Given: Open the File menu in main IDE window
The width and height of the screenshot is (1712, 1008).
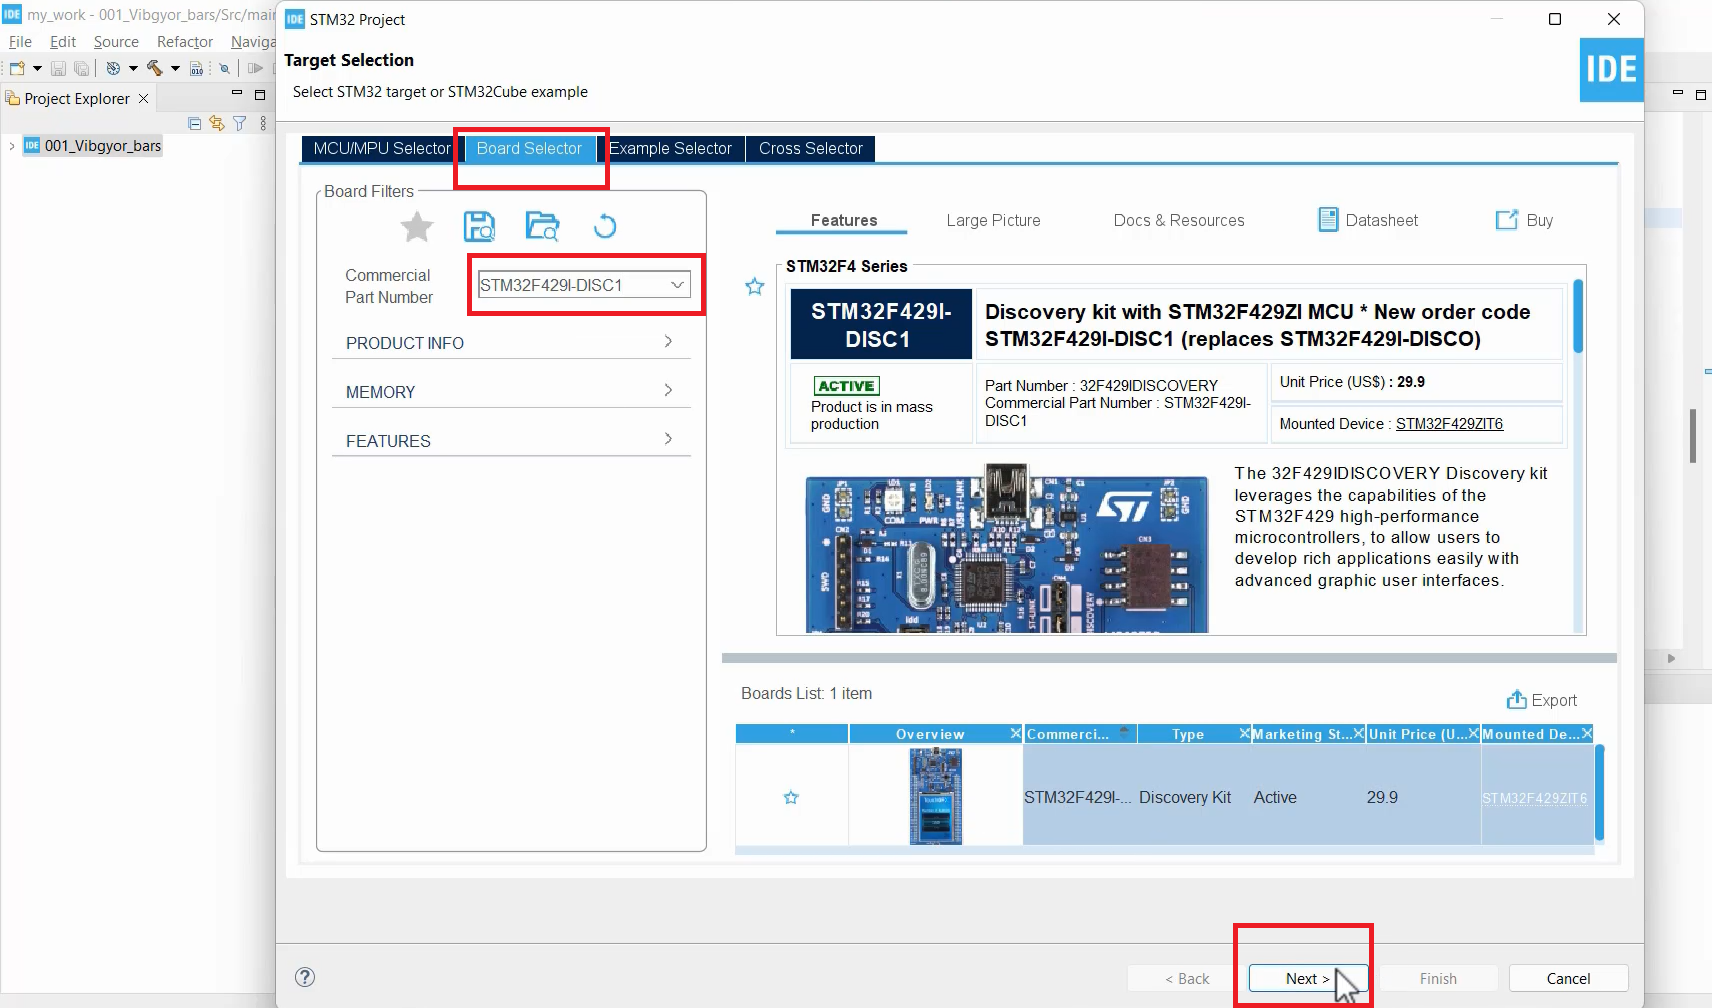Looking at the screenshot, I should 20,41.
